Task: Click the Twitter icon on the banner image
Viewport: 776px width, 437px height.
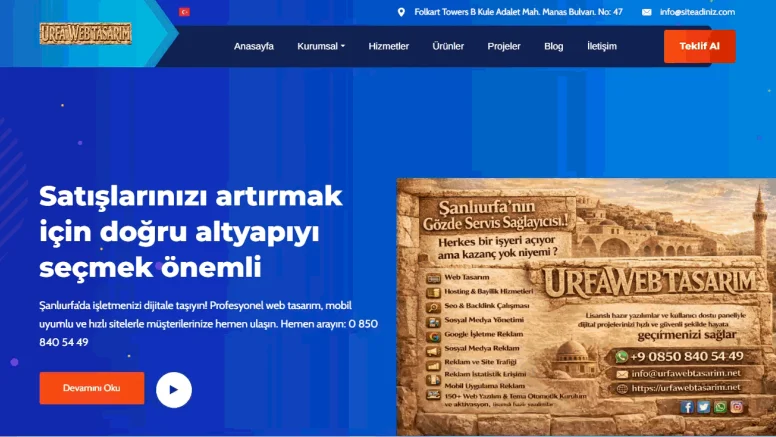Action: (703, 407)
